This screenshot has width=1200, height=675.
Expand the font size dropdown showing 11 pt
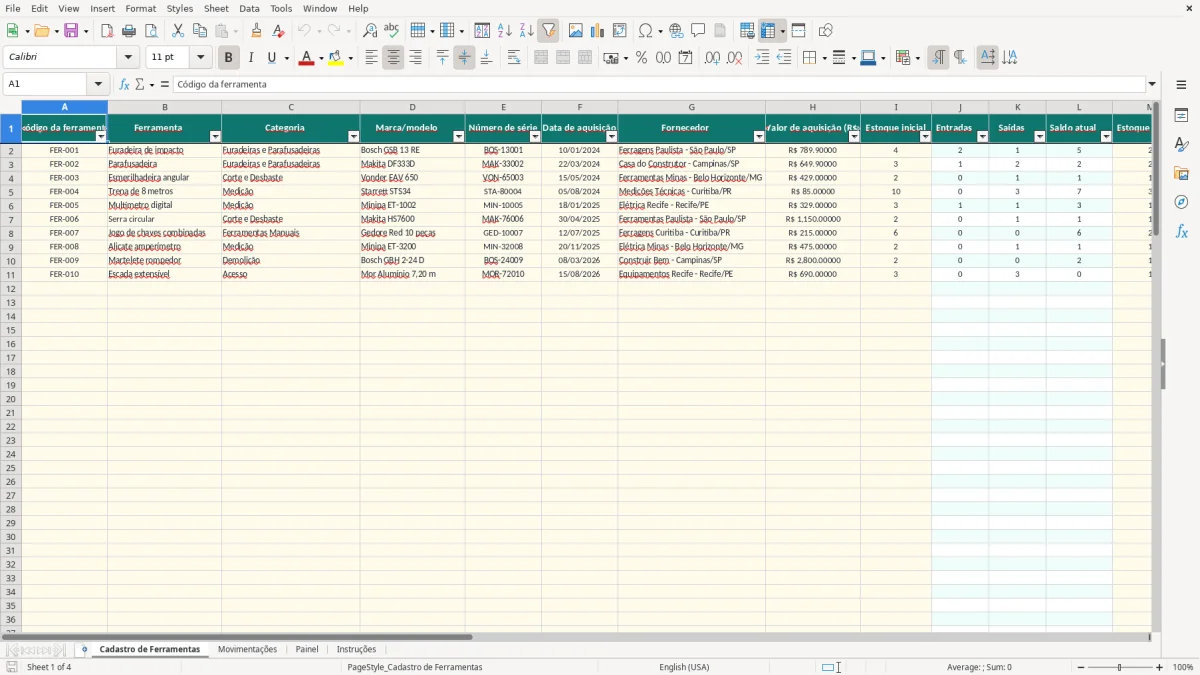(200, 58)
